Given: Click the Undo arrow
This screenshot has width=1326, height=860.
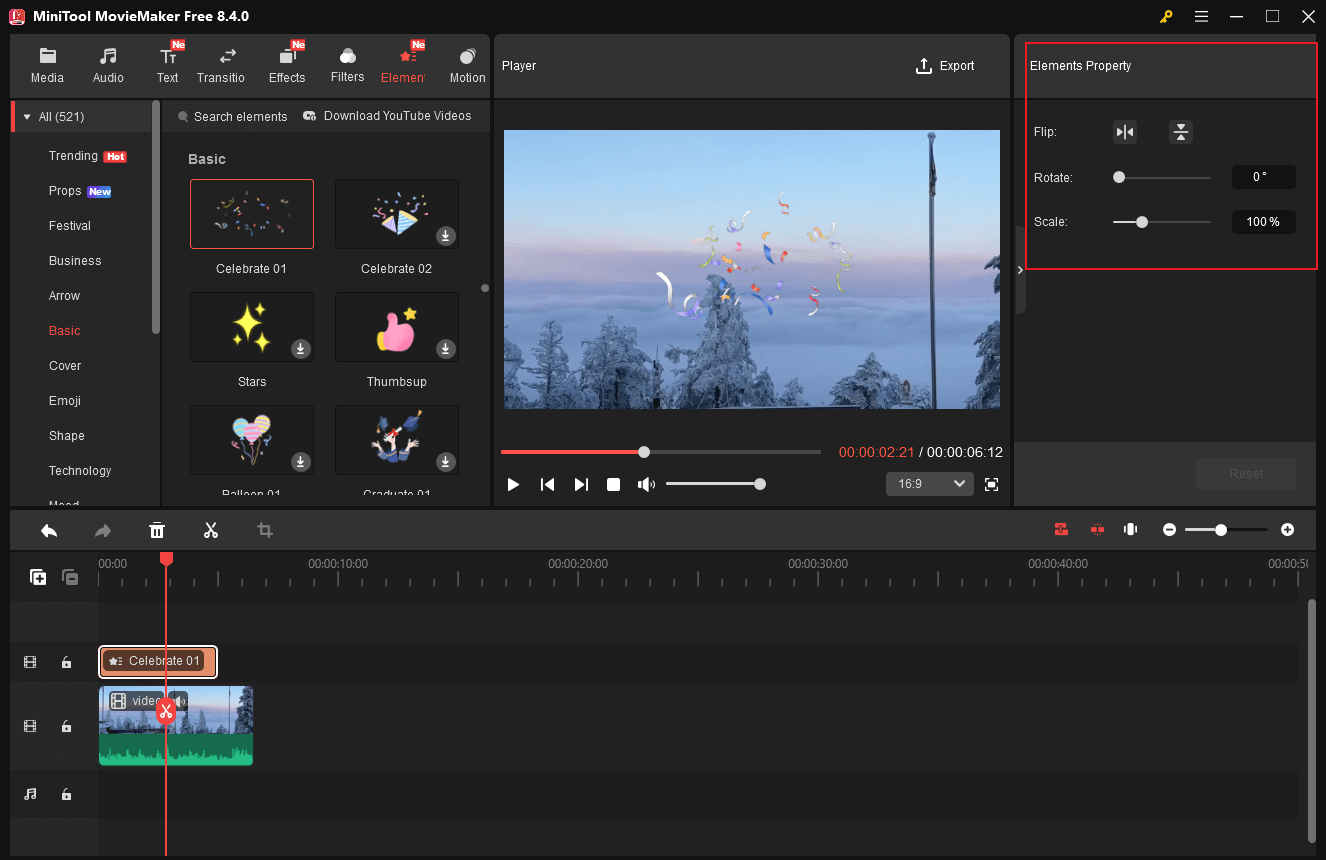Looking at the screenshot, I should pos(49,530).
